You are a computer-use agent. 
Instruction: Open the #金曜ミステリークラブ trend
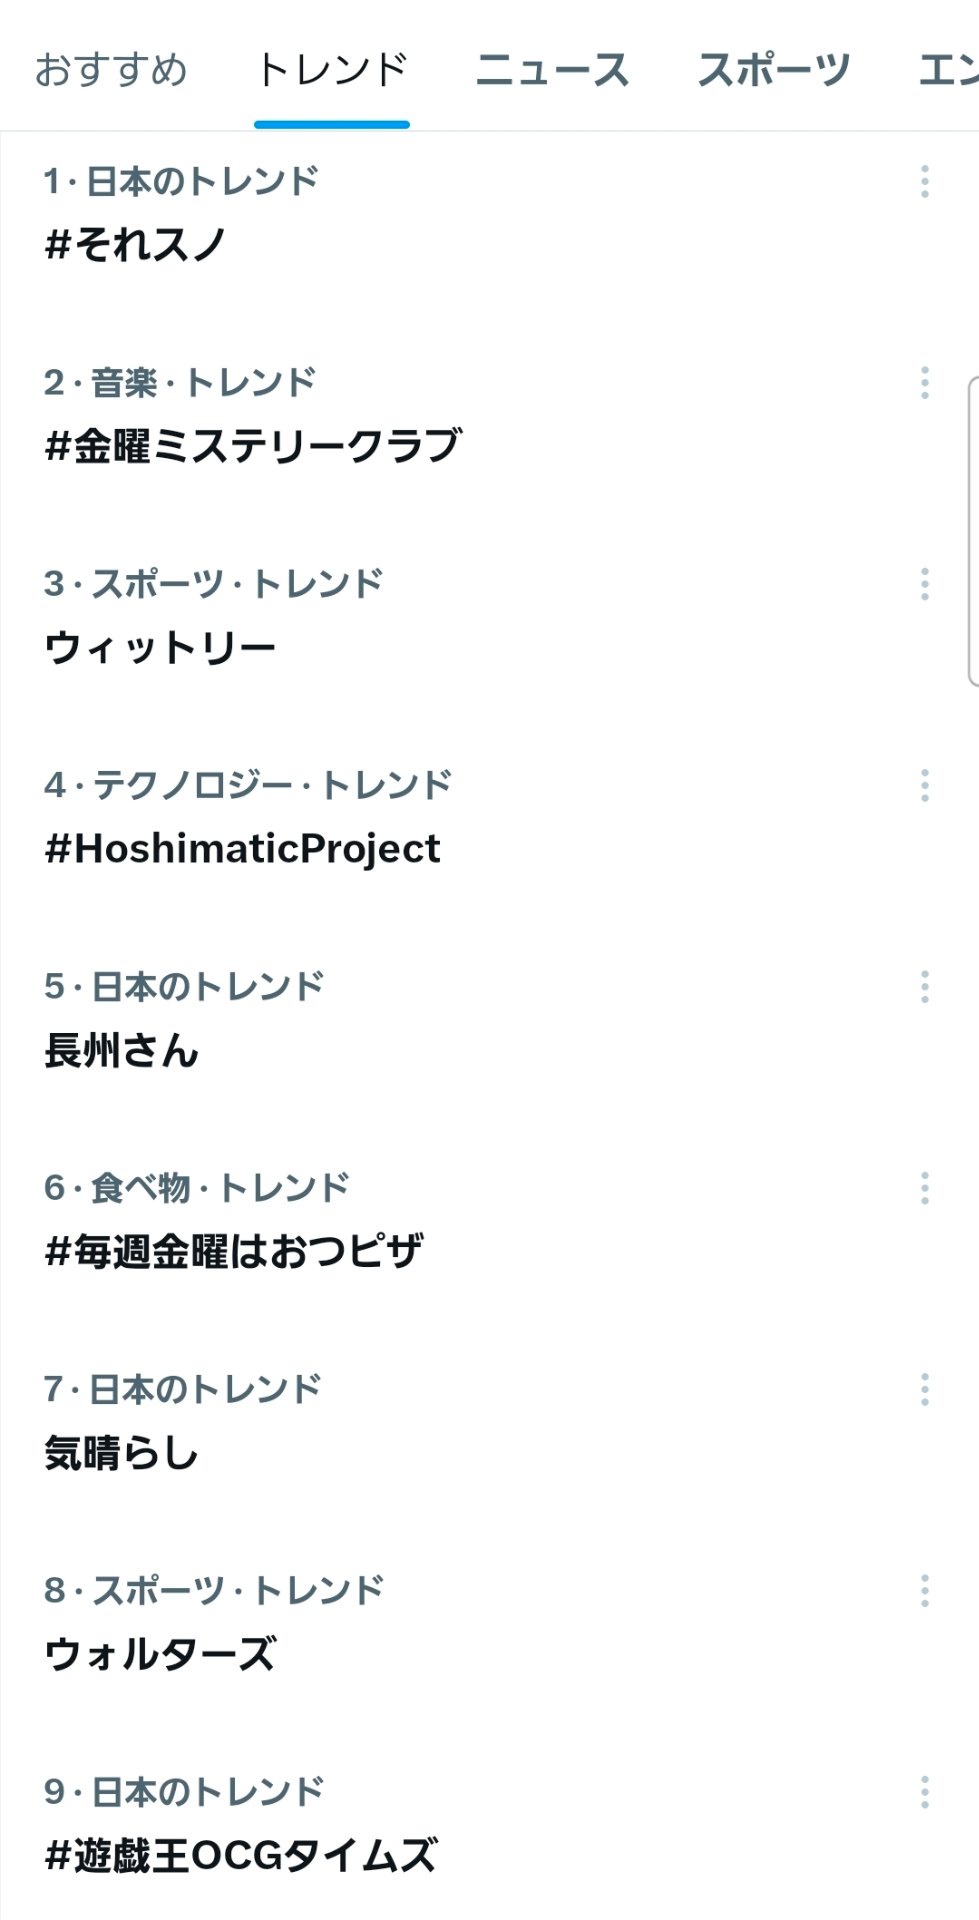point(253,446)
